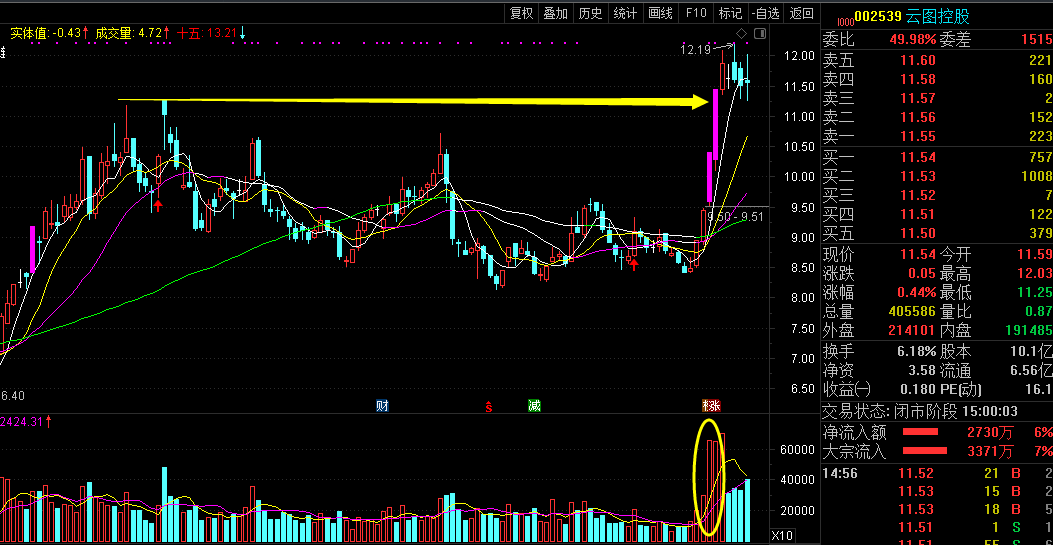Click the 买一 price 11.54
This screenshot has height=545, width=1053.
tap(917, 158)
